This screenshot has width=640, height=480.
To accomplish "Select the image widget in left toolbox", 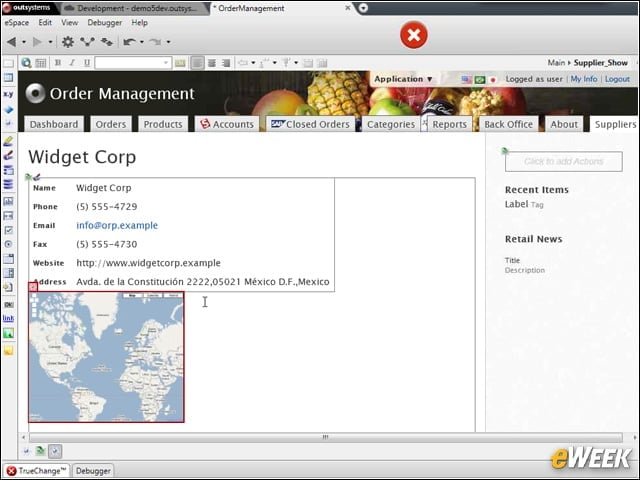I will click(x=8, y=333).
